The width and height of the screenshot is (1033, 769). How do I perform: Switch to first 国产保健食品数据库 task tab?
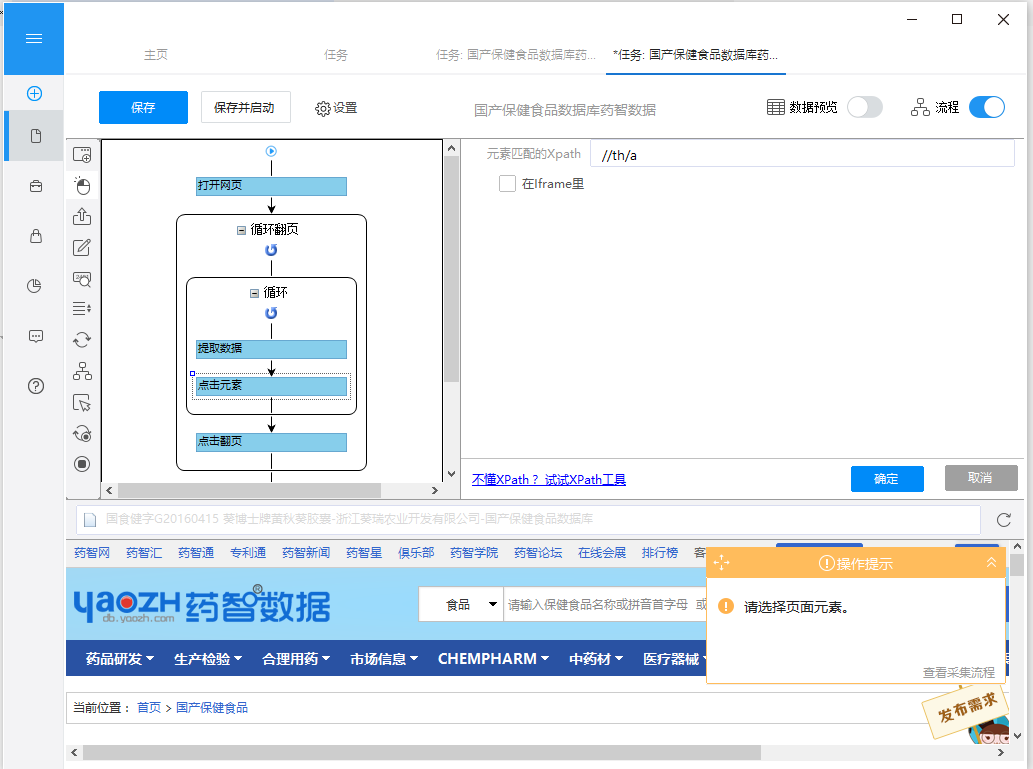point(515,55)
